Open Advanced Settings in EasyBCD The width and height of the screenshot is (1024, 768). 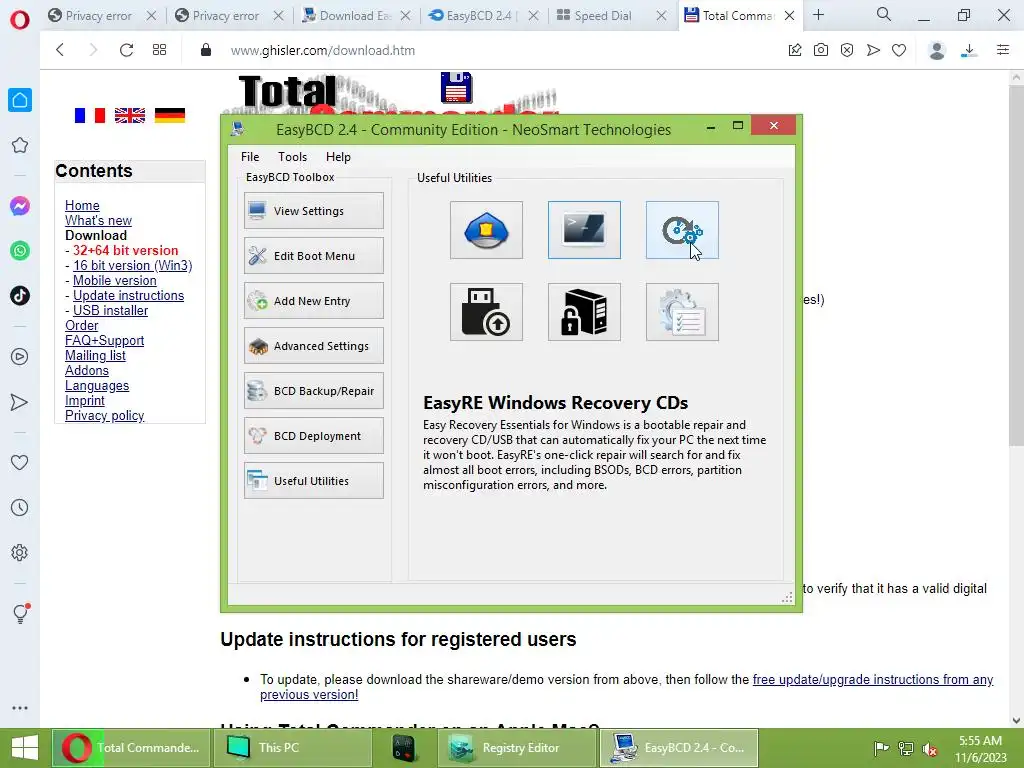[313, 345]
